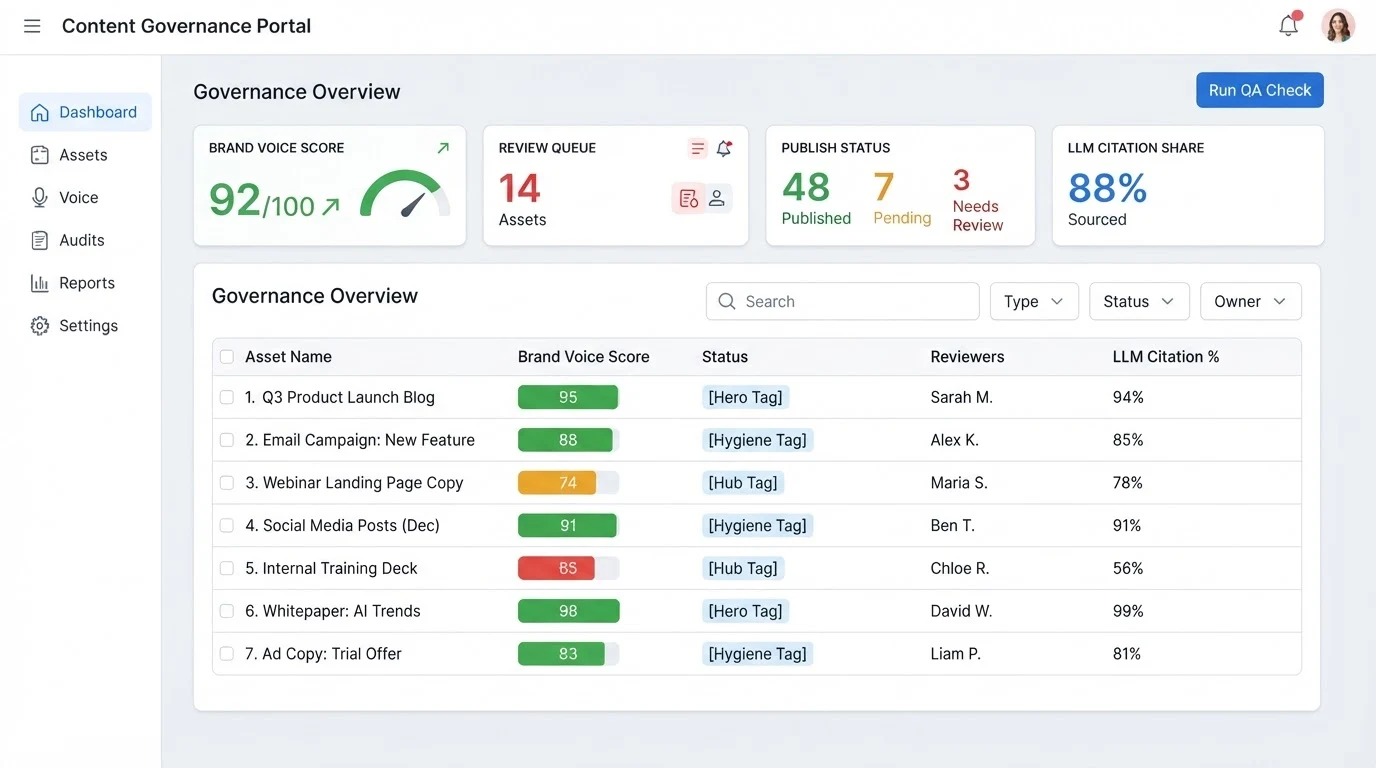
Task: Go to Dashboard in sidebar
Action: (x=85, y=112)
